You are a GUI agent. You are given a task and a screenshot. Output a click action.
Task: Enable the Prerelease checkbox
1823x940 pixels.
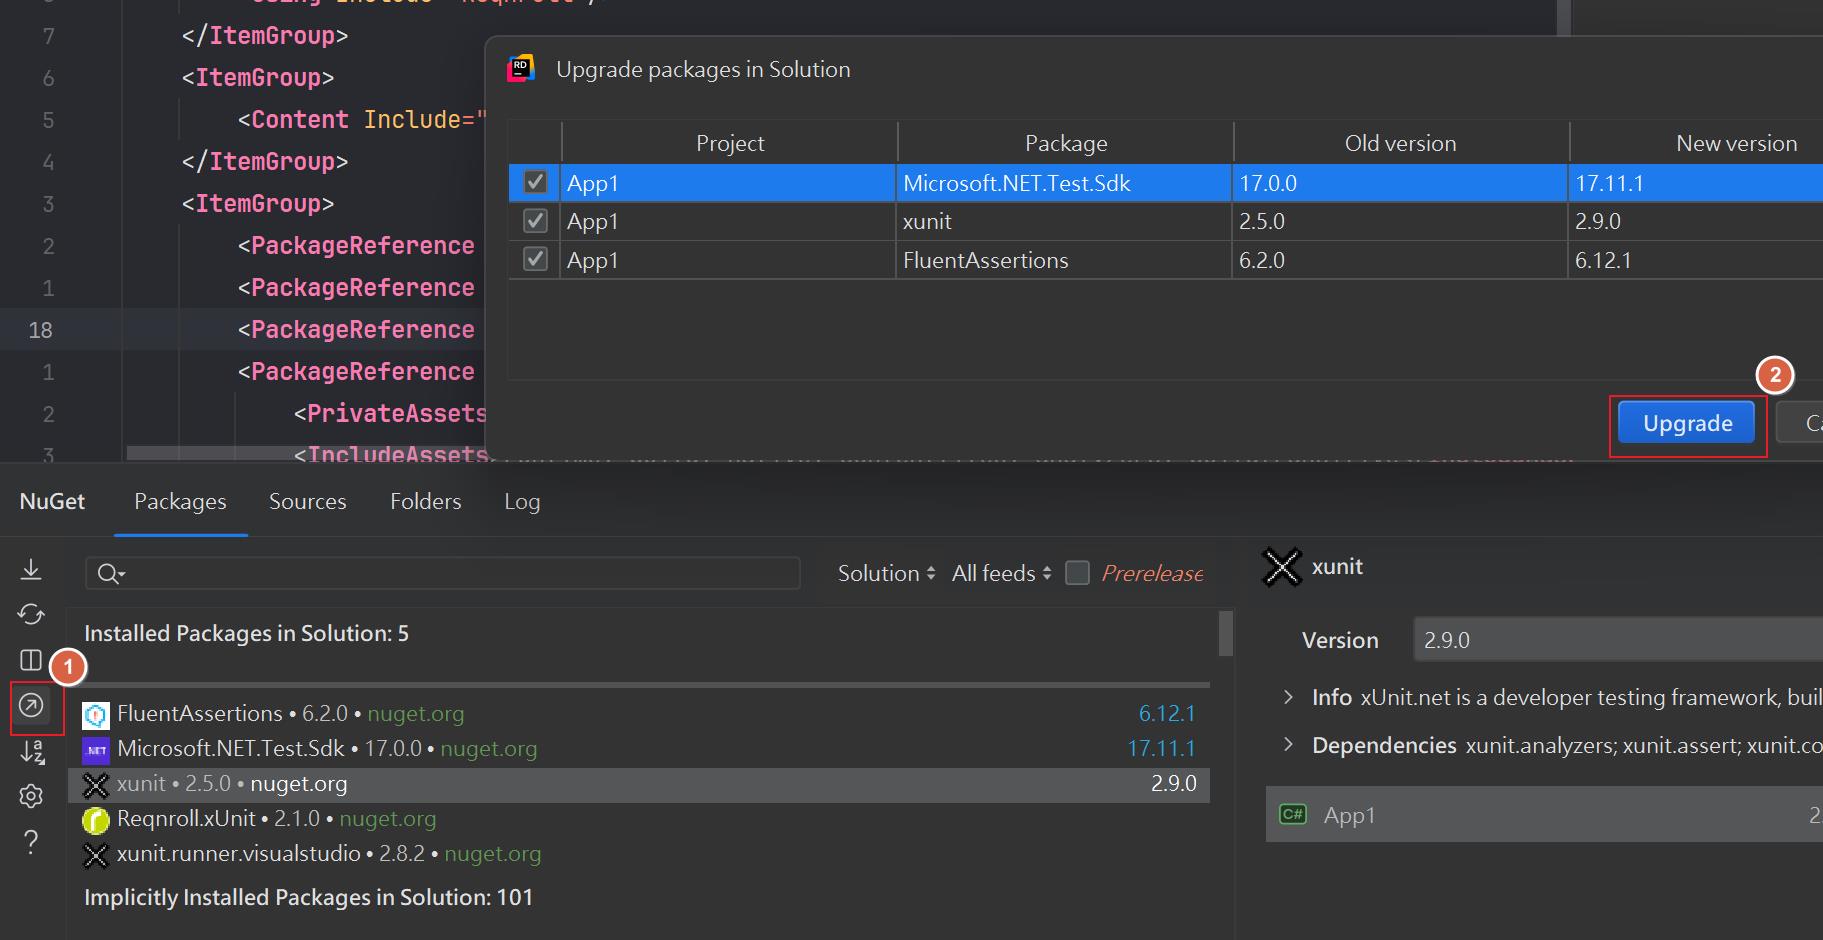click(1077, 573)
